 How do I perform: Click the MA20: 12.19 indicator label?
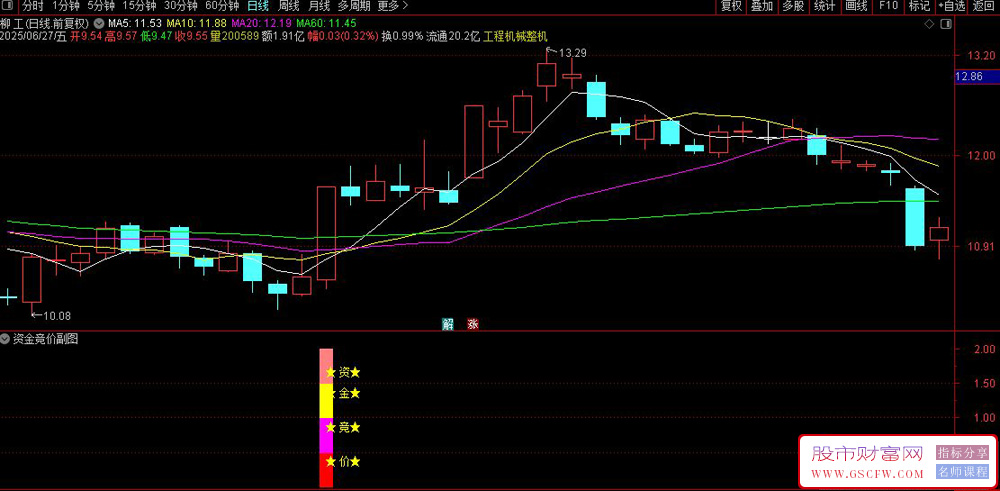(x=261, y=24)
